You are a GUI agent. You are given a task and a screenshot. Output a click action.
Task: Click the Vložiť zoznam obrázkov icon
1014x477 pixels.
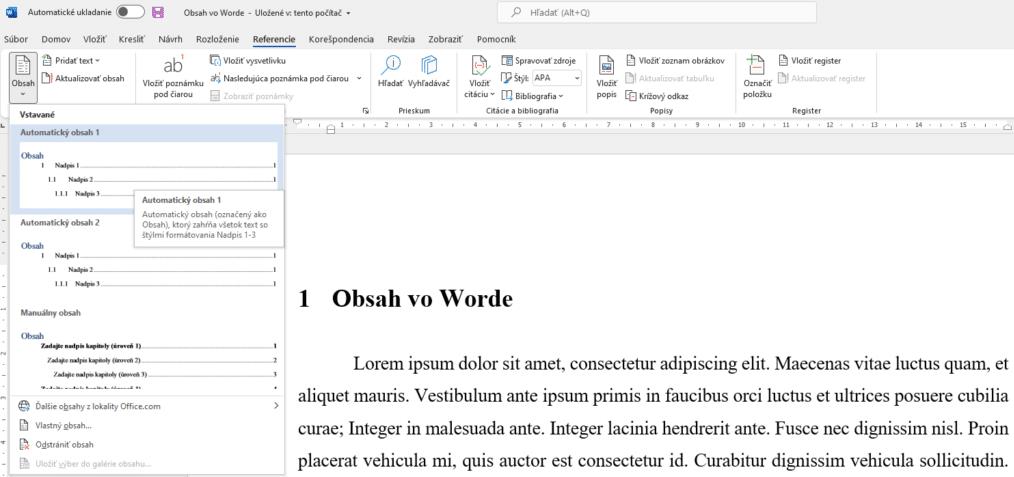click(x=631, y=61)
